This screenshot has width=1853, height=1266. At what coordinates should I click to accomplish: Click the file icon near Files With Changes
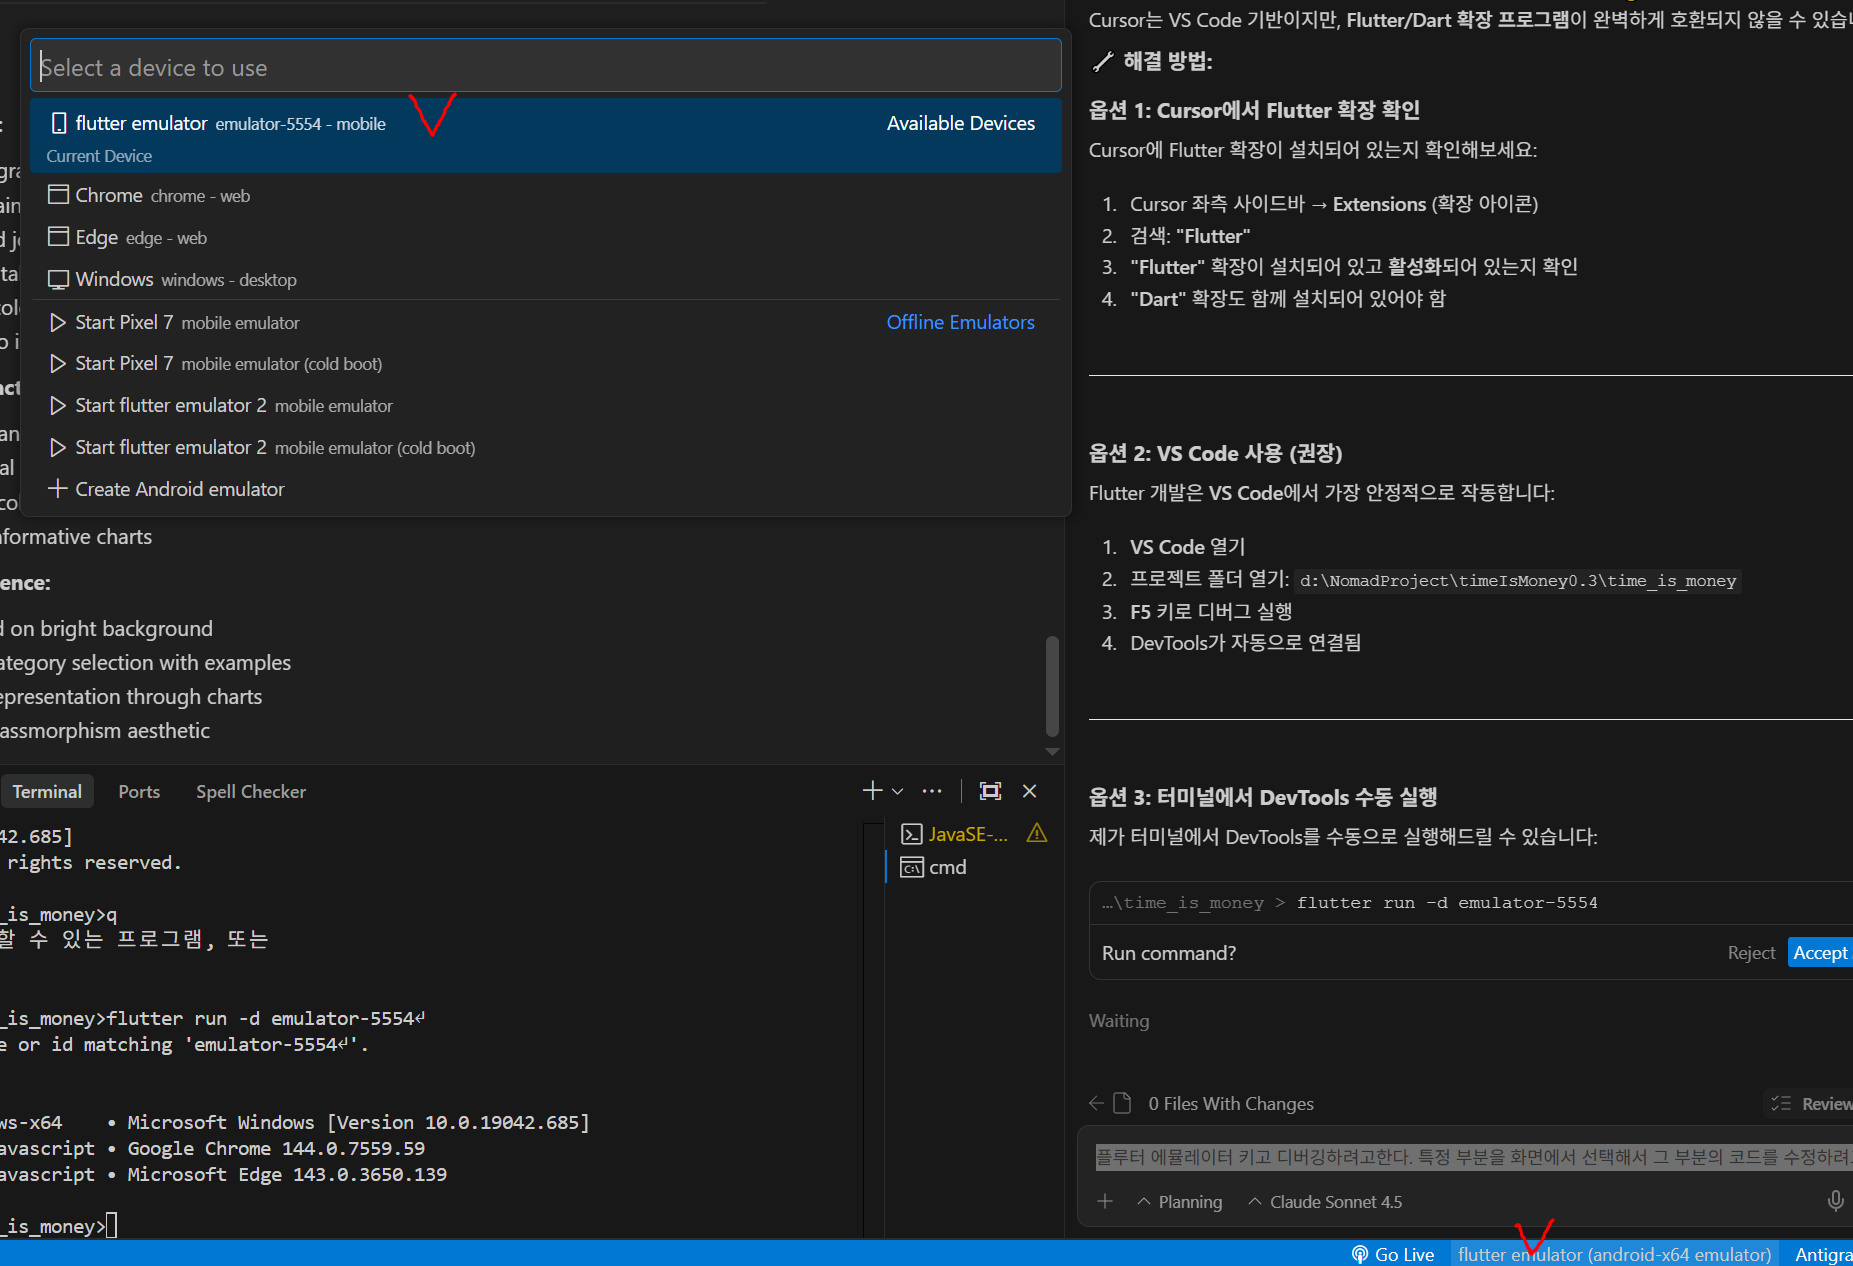click(1122, 1103)
